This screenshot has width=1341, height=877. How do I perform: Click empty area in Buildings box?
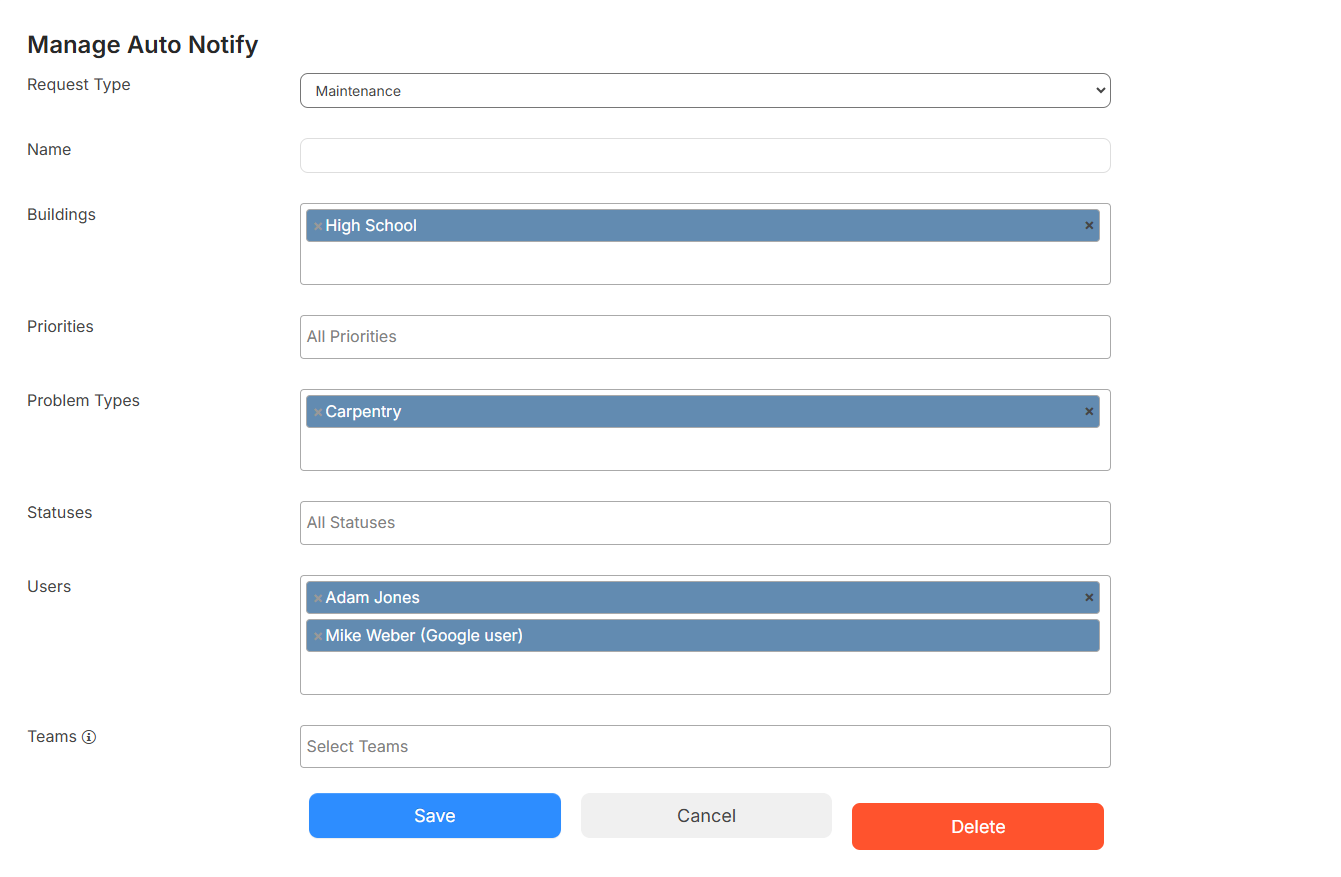pos(705,263)
